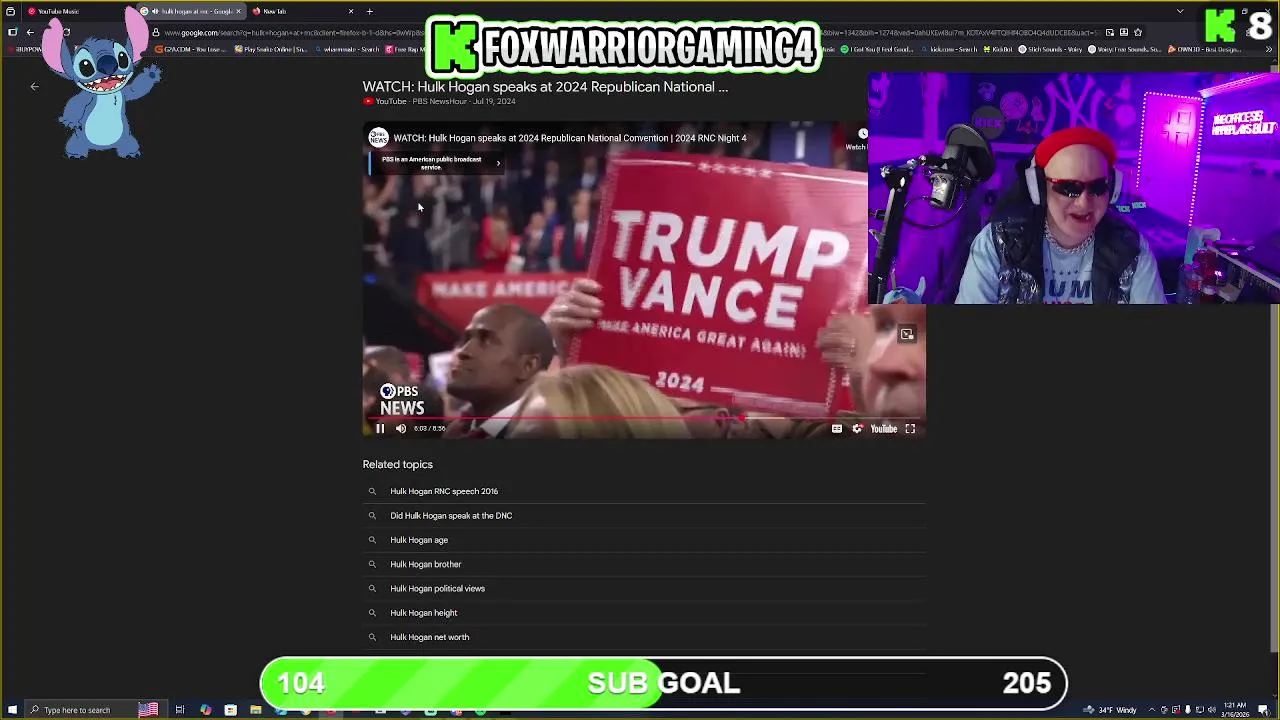Click search icon beside Hulk Hogan age

372,540
